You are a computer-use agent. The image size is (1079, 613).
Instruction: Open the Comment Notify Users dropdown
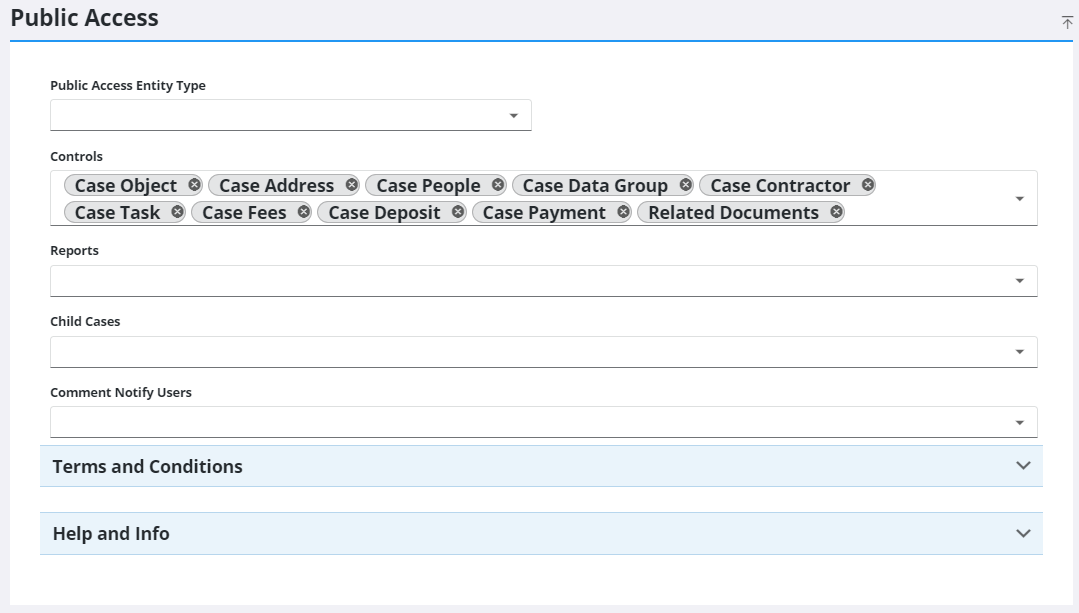point(1020,422)
